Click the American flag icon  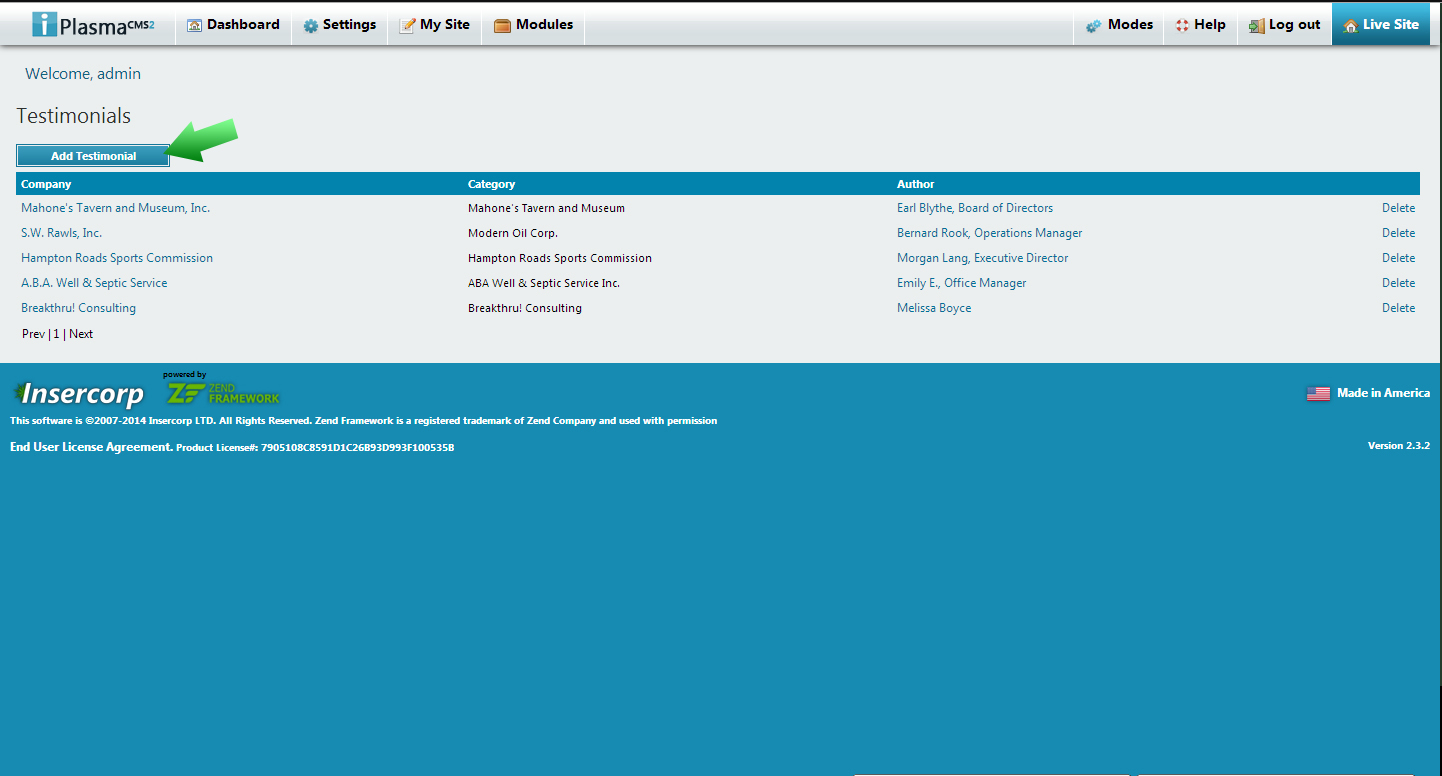1318,394
